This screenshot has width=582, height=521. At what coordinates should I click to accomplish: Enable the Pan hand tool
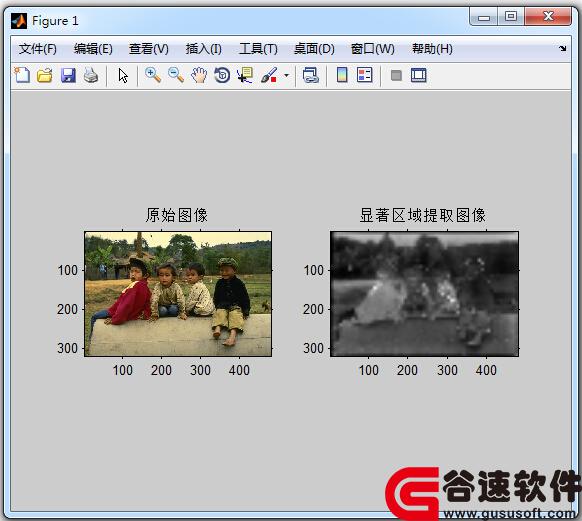pyautogui.click(x=199, y=75)
